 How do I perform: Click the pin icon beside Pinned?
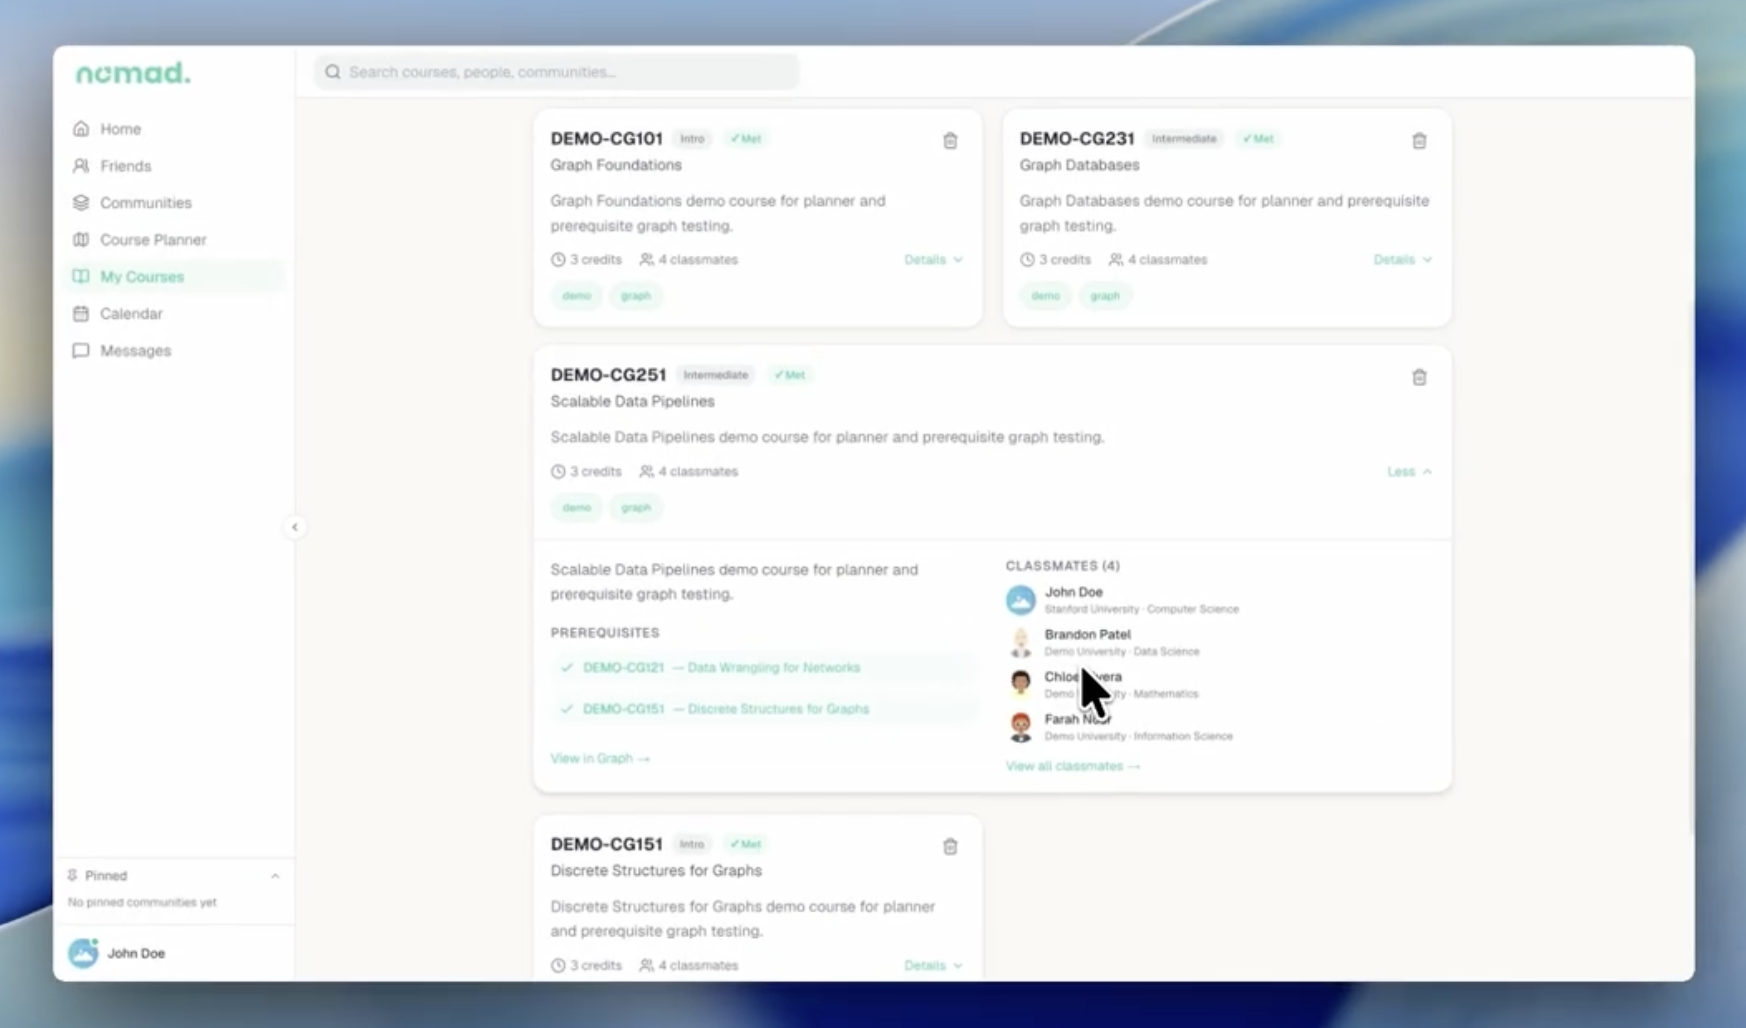pyautogui.click(x=72, y=876)
